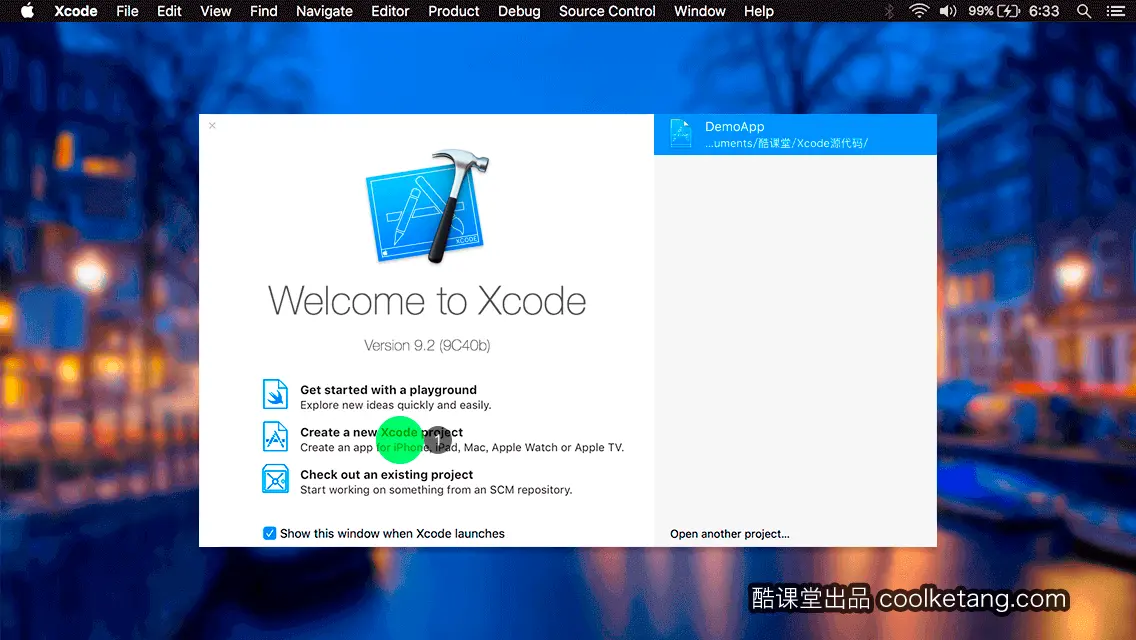Open Notification Center list icon
Viewport: 1136px width, 640px height.
pyautogui.click(x=1116, y=11)
